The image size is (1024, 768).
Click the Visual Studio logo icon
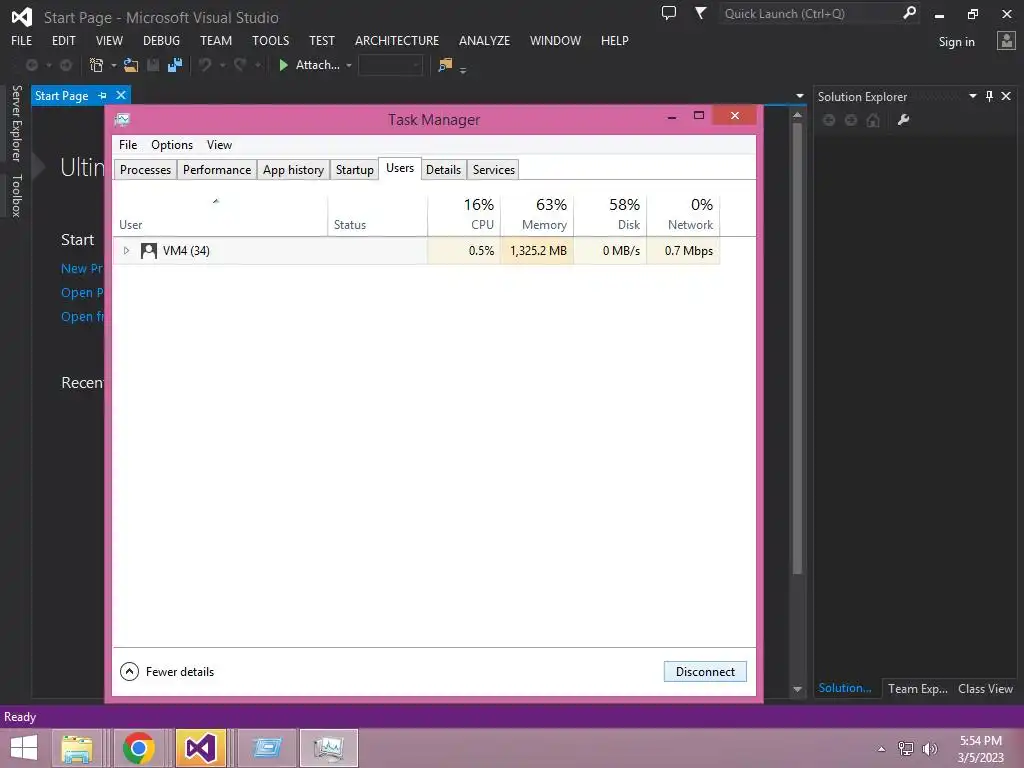click(x=22, y=17)
